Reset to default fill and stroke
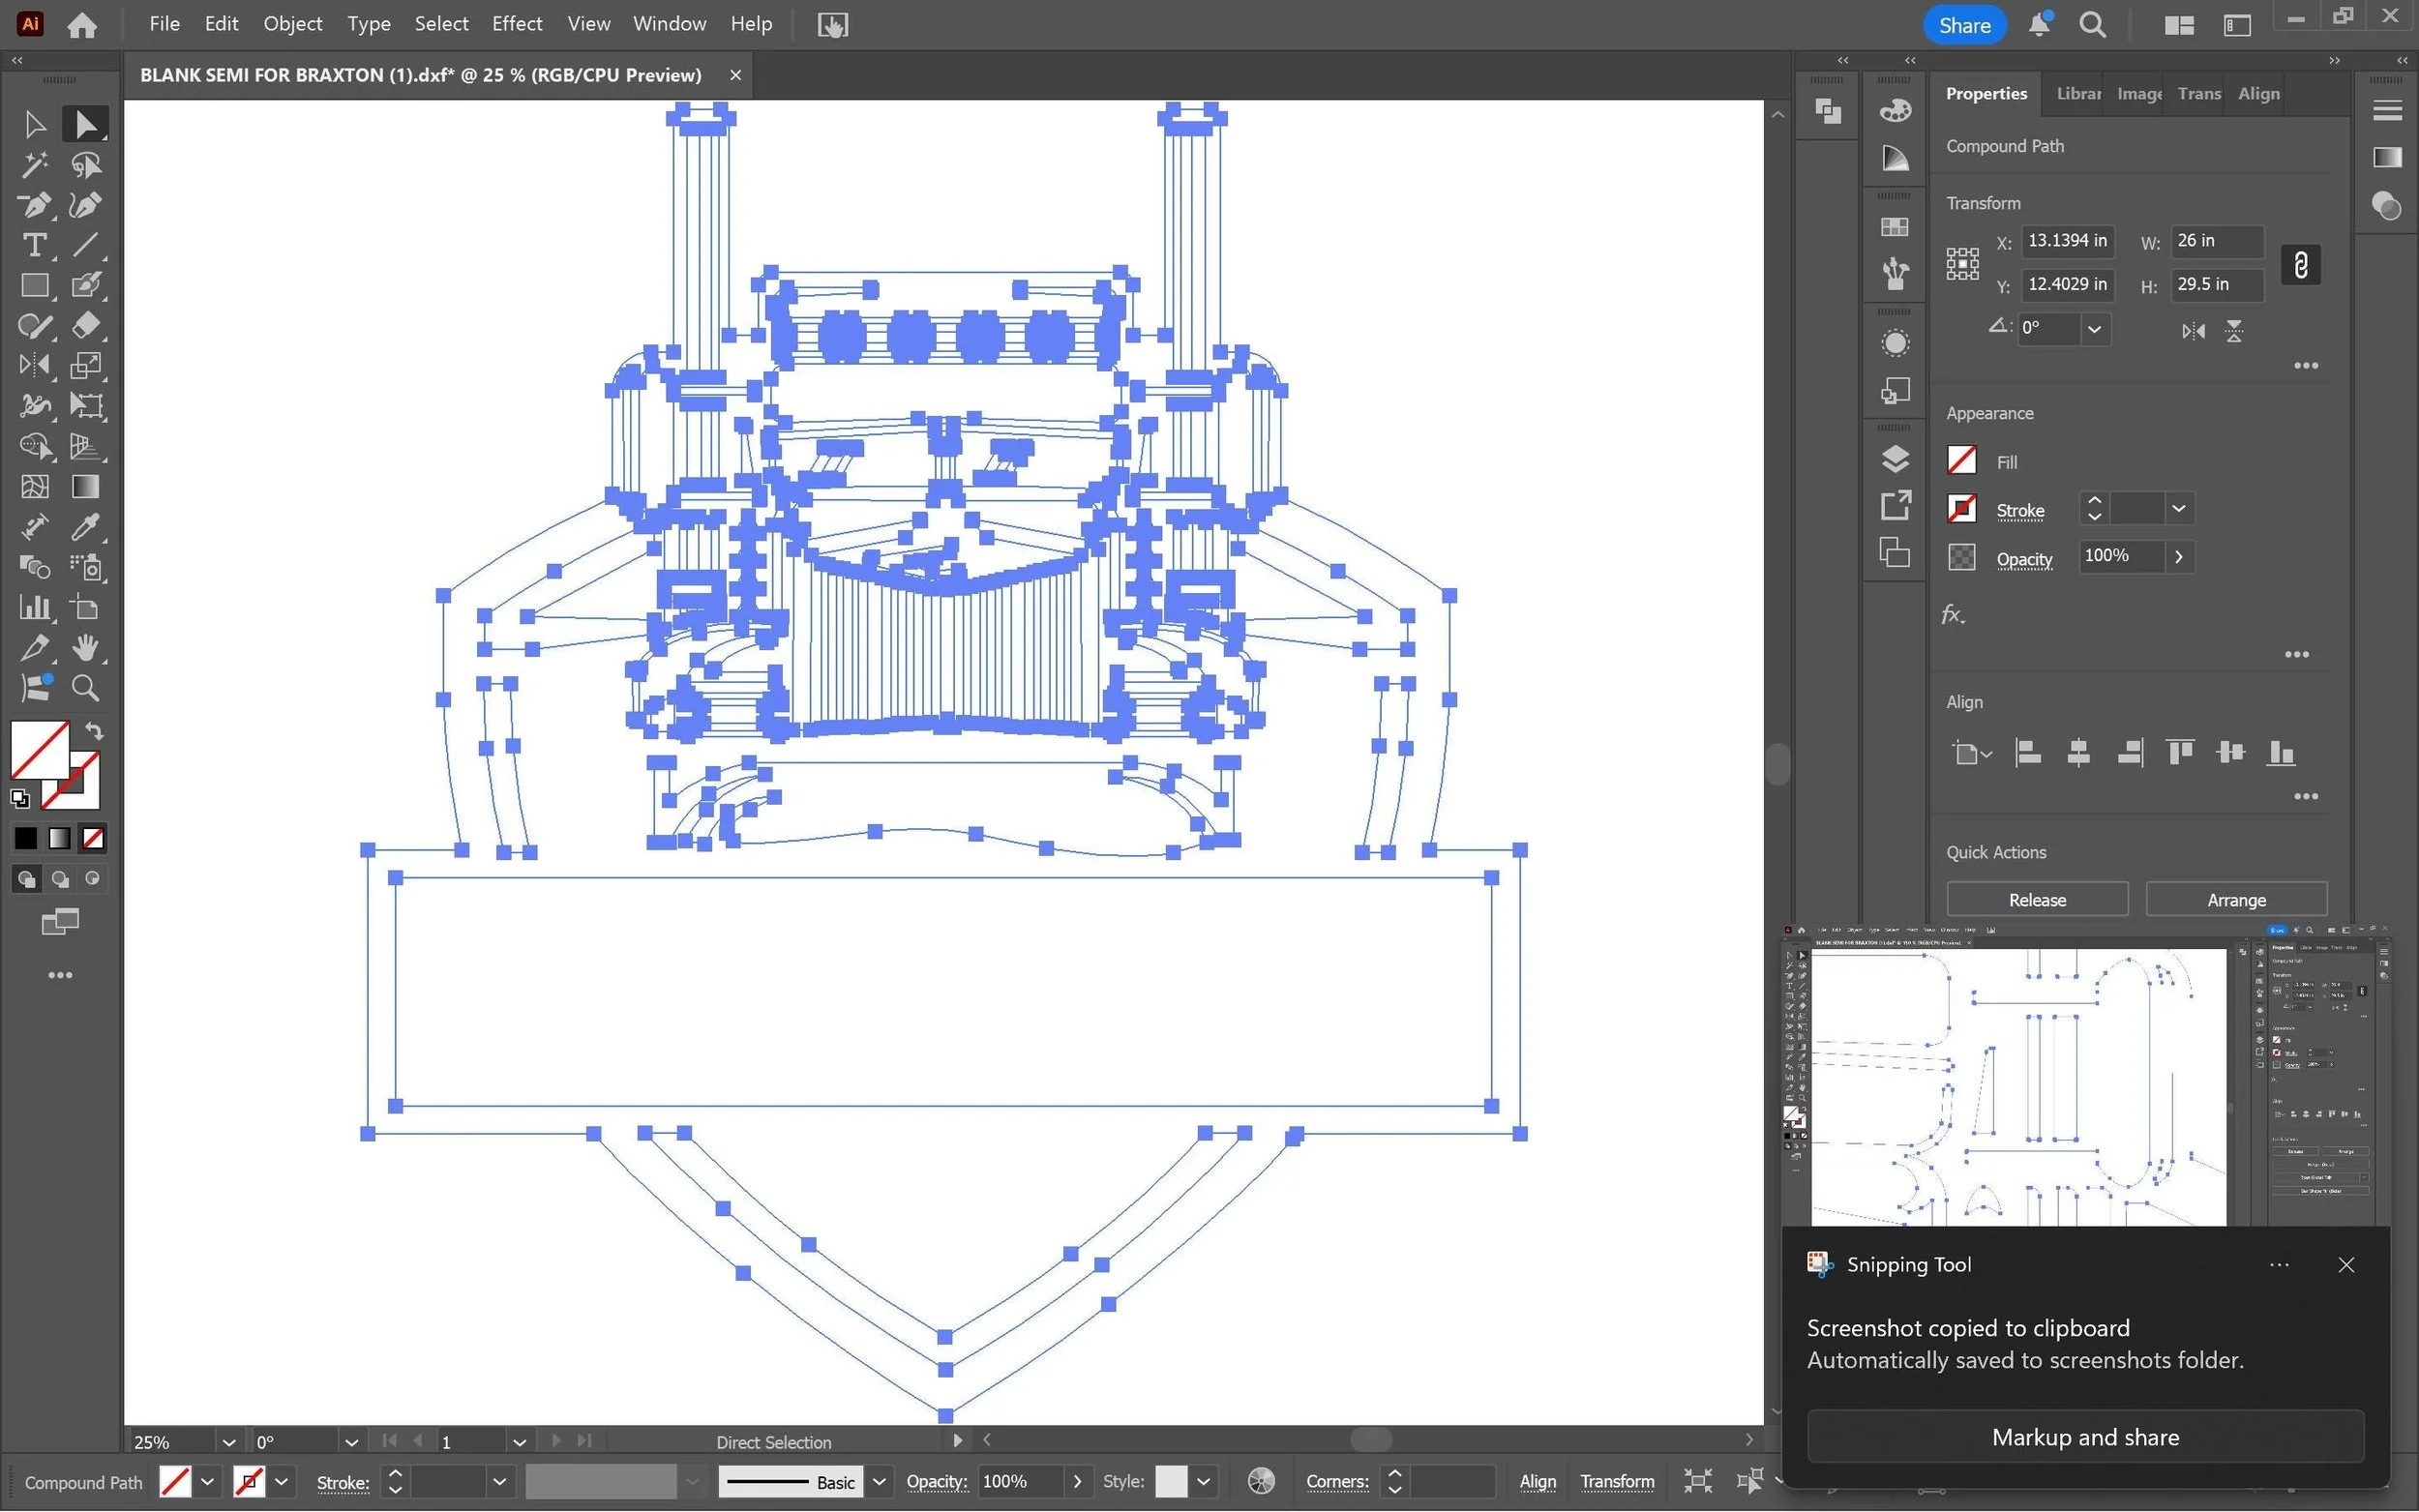 [20, 798]
